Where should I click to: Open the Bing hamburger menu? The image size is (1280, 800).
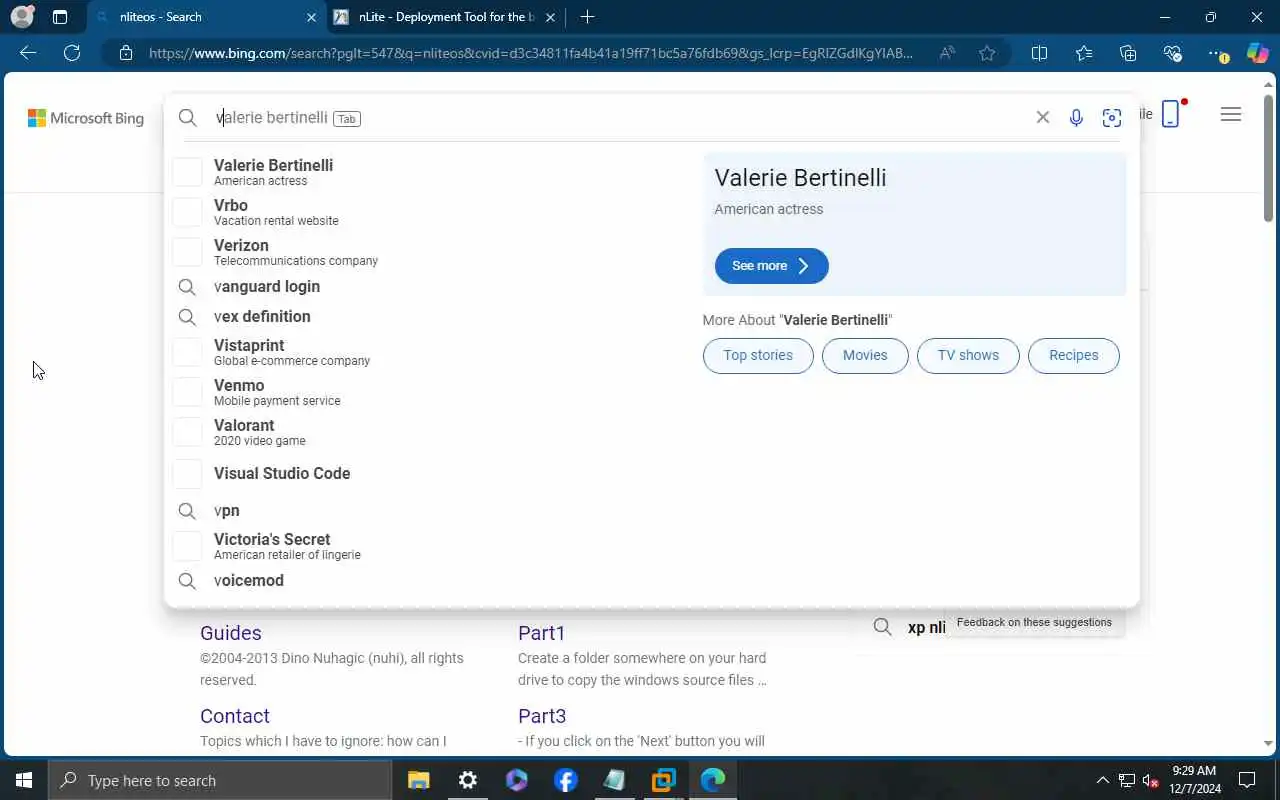(1231, 115)
